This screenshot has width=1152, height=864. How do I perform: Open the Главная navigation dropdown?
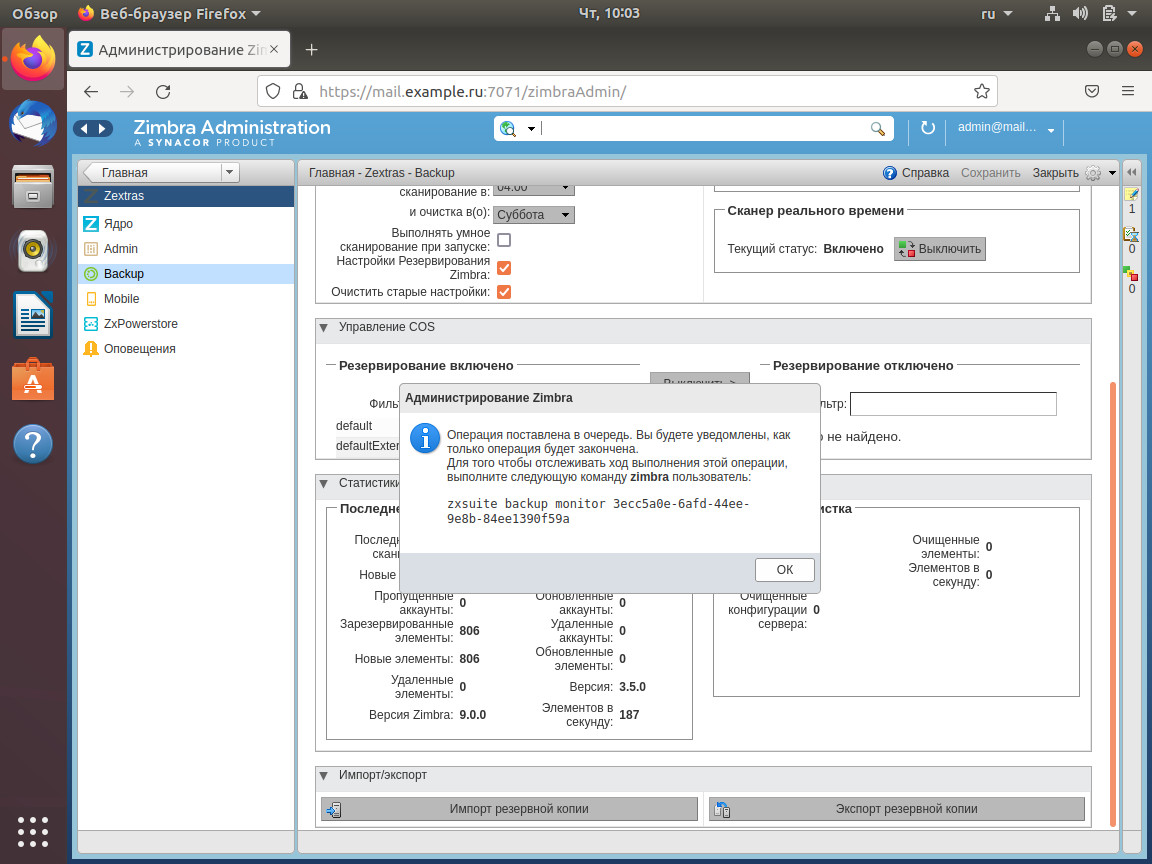(231, 172)
